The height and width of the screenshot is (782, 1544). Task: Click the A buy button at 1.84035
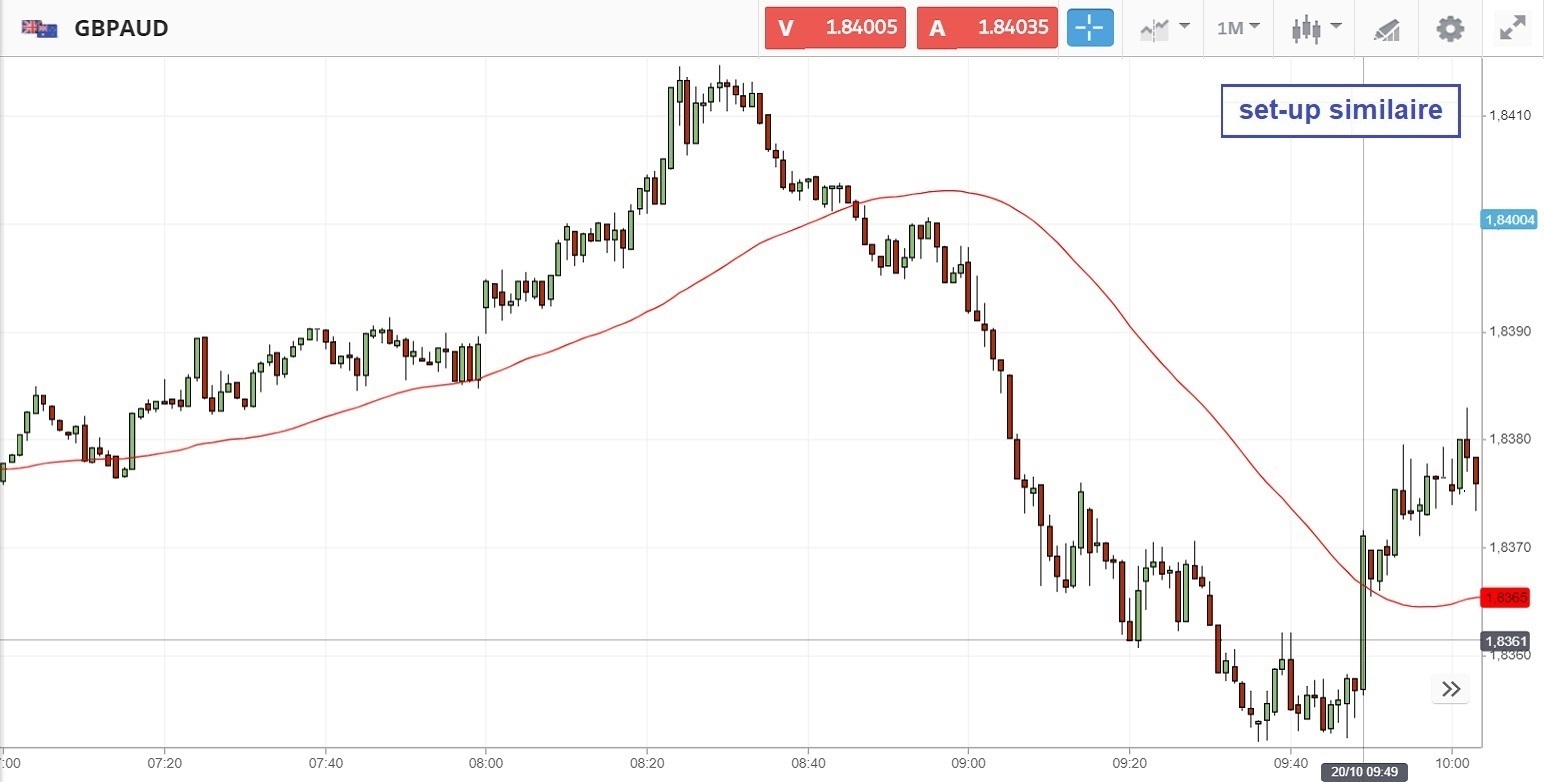click(986, 28)
